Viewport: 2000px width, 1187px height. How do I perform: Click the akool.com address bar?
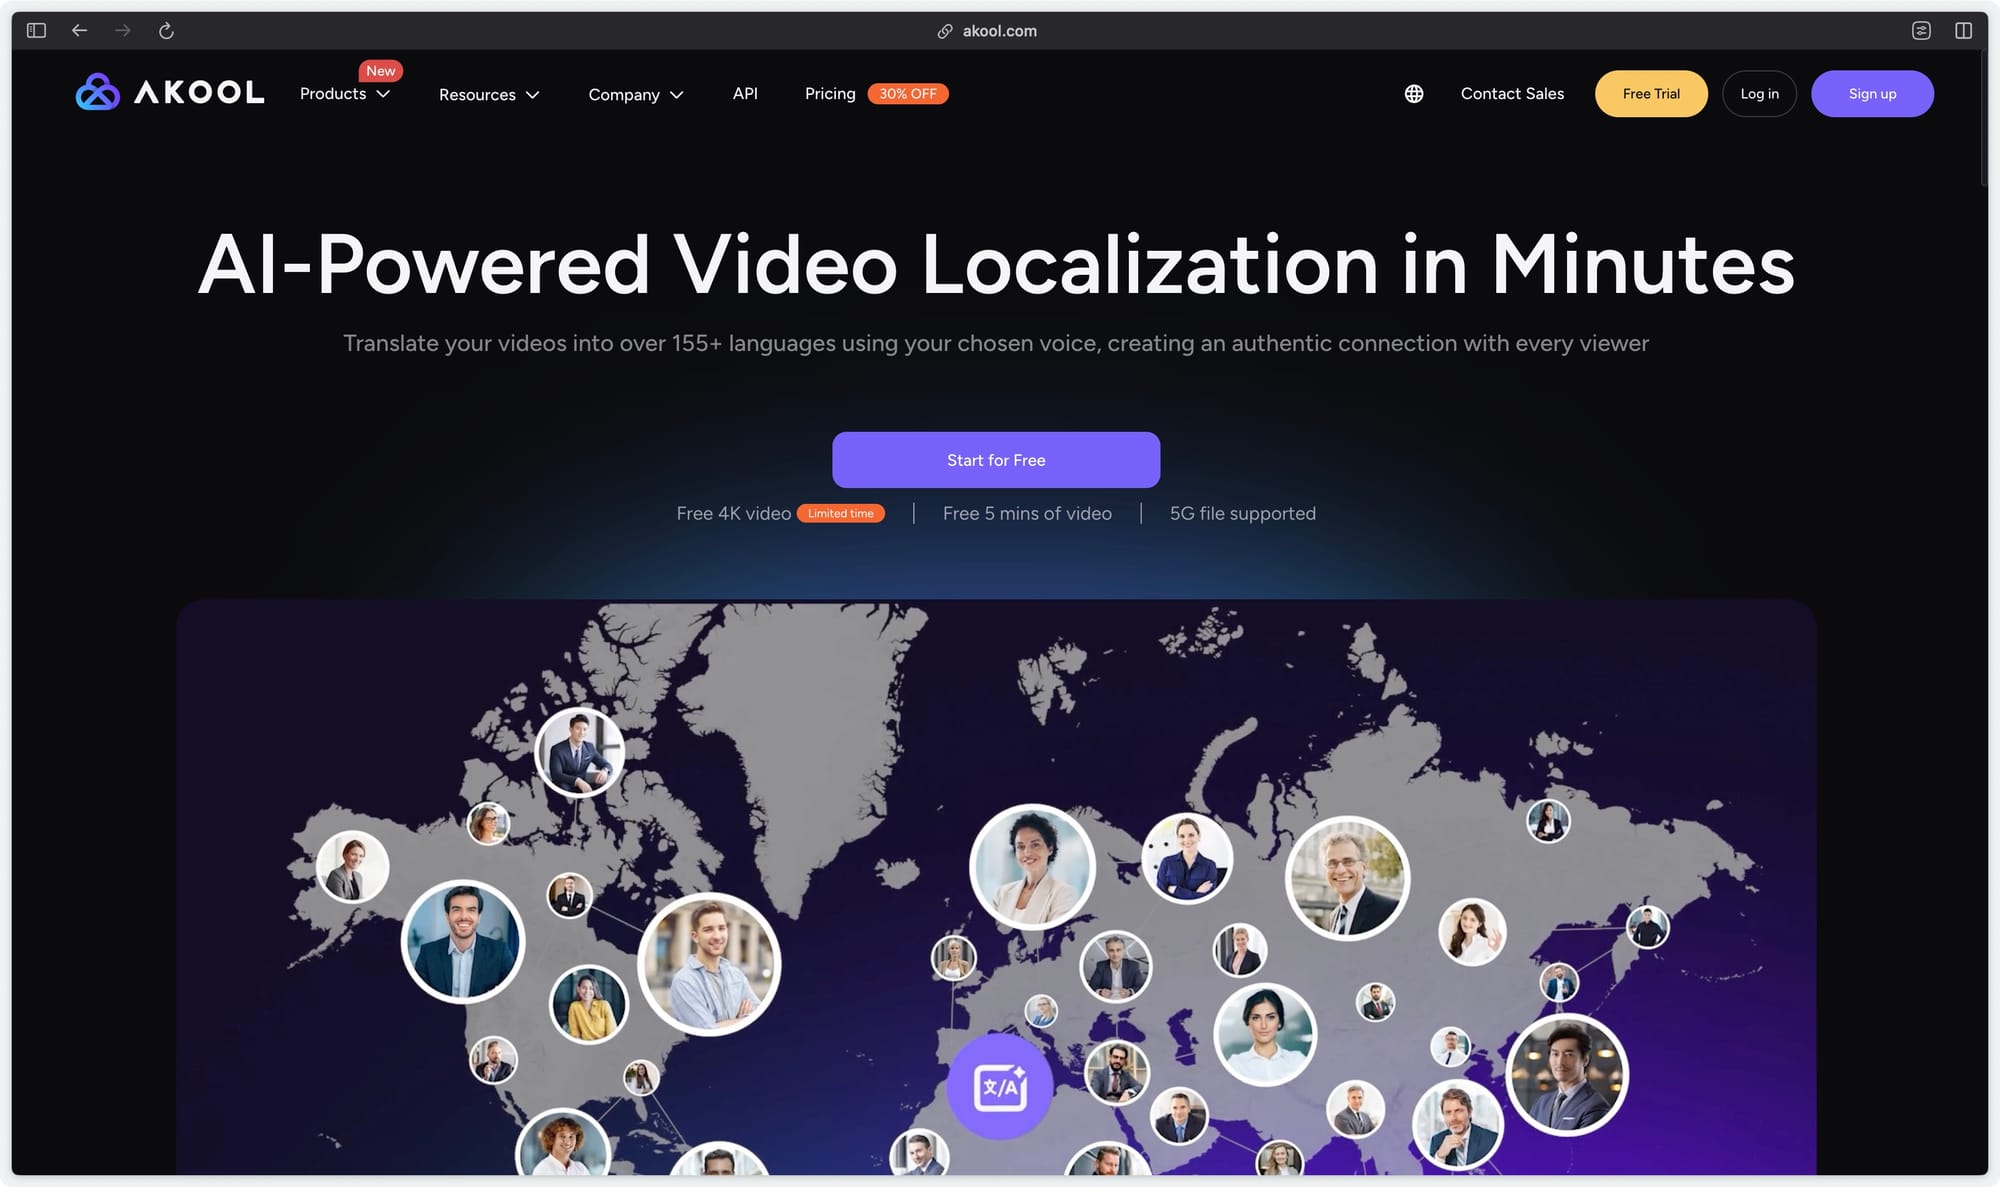tap(988, 31)
